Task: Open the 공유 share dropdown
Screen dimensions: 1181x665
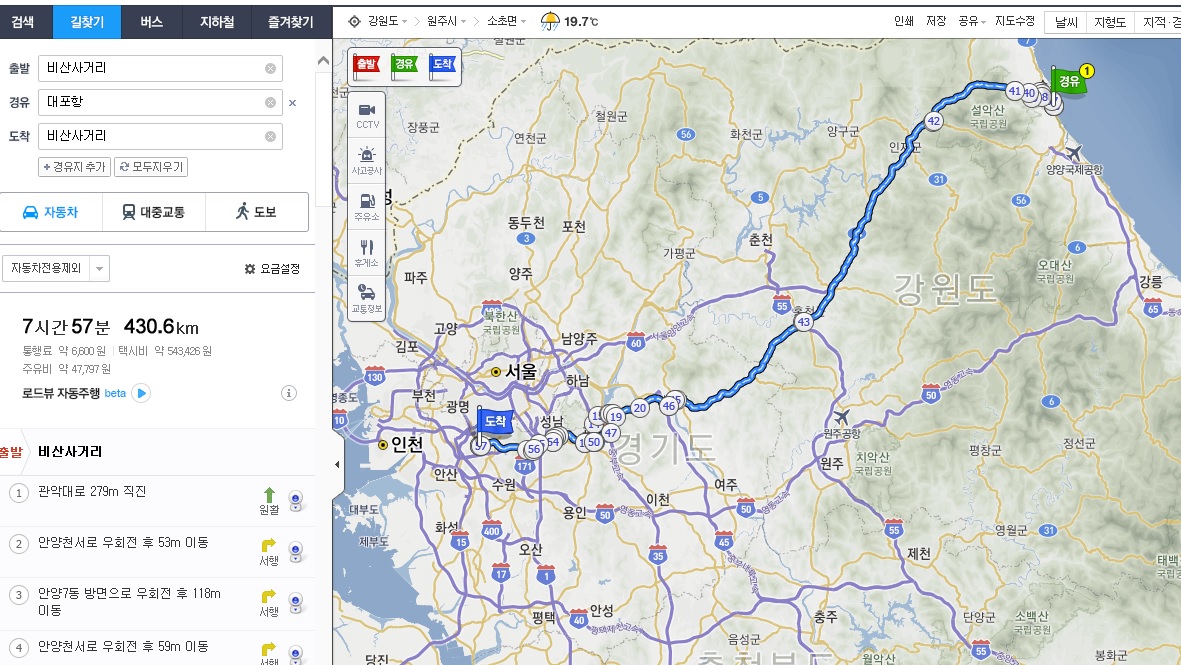Action: [971, 21]
